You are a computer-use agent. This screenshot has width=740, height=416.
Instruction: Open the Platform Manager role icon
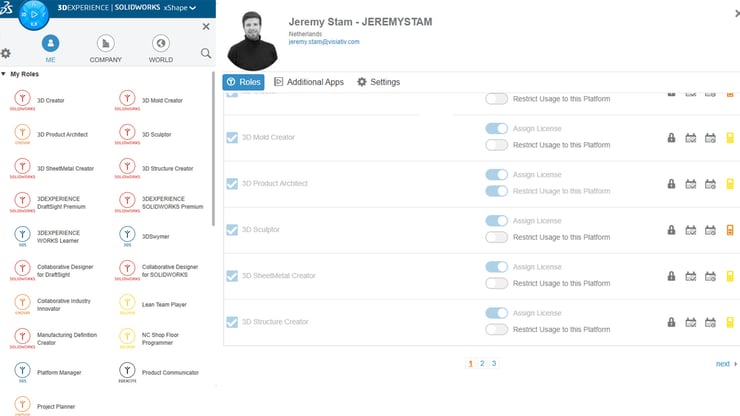22,371
